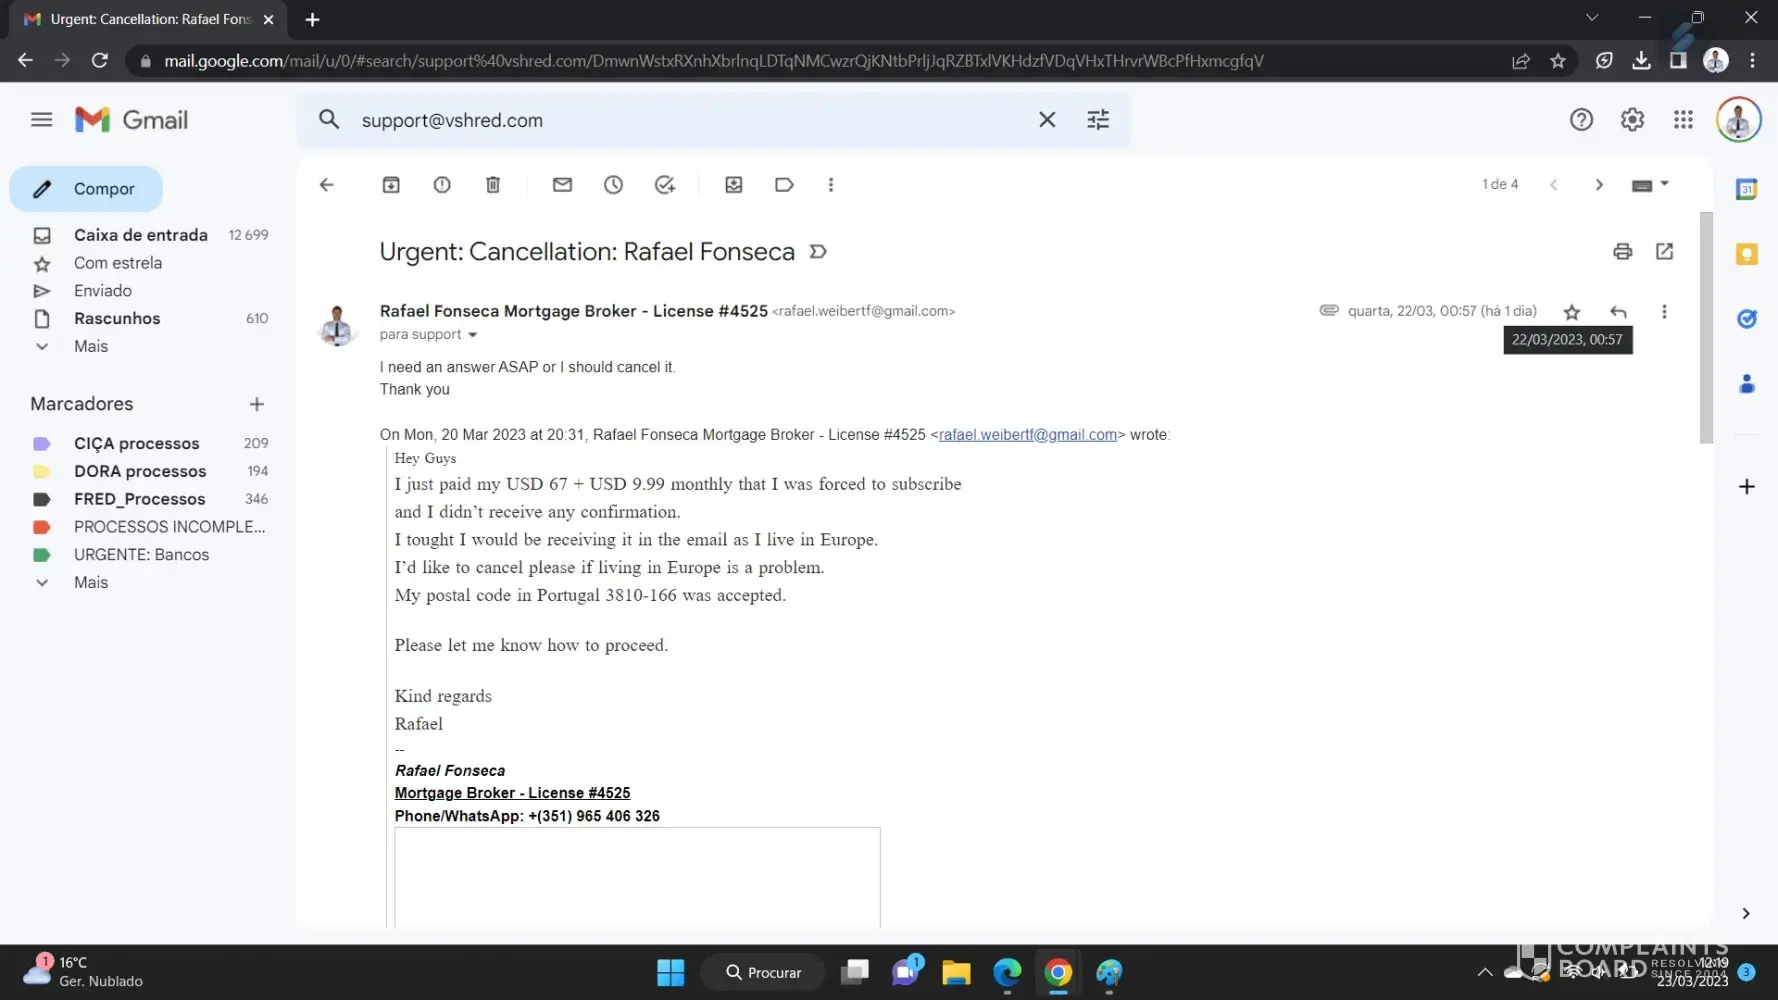
Task: Snooze this conversation
Action: 613,185
